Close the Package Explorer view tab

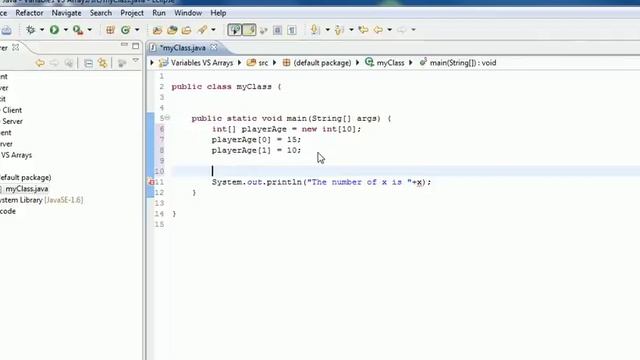(x=16, y=48)
